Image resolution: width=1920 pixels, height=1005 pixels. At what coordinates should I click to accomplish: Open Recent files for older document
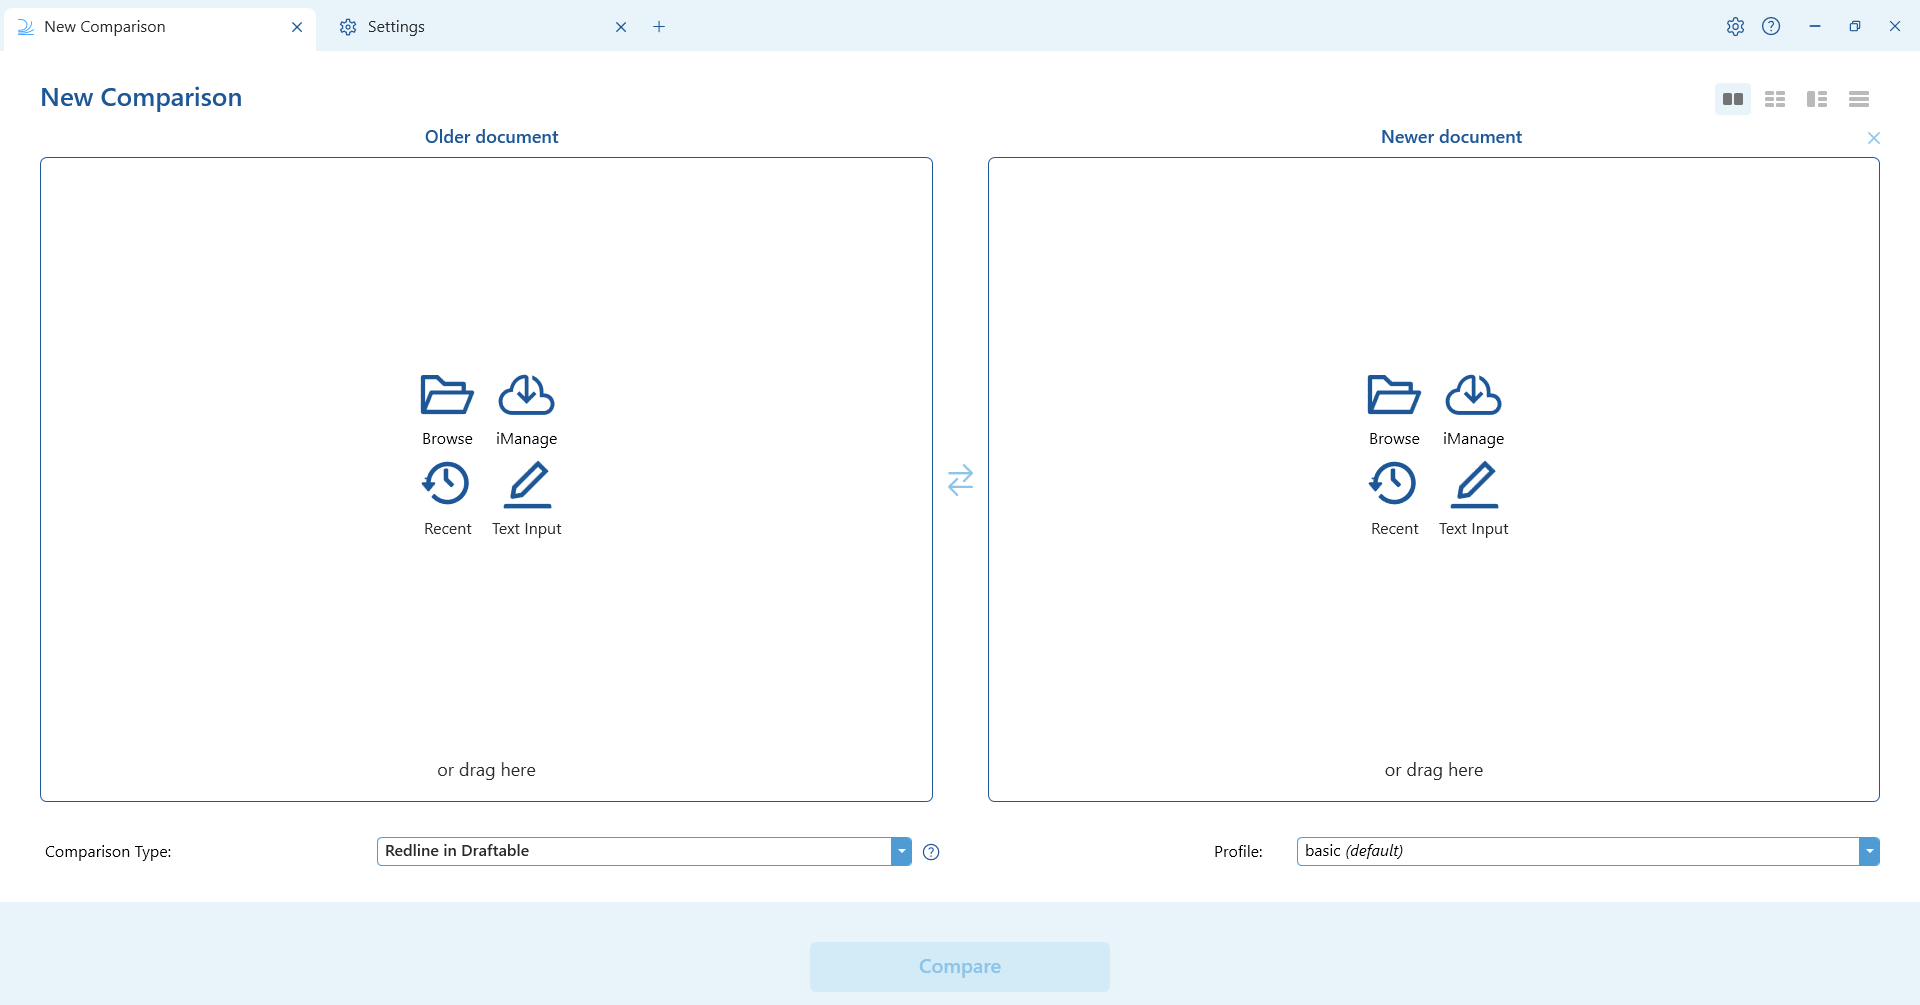[447, 498]
